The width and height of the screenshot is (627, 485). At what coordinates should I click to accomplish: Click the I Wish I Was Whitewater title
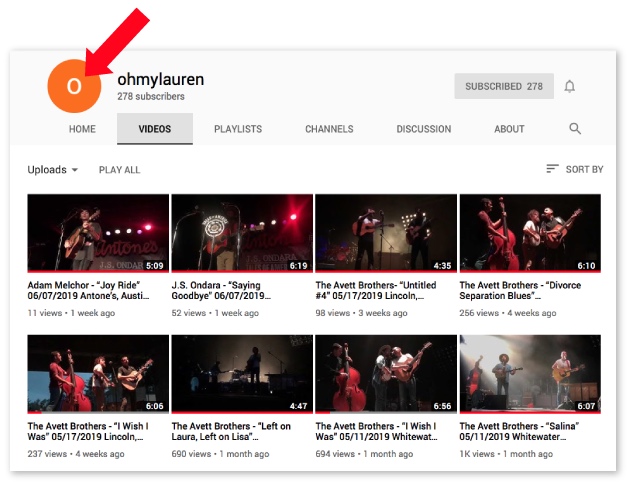click(x=376, y=431)
